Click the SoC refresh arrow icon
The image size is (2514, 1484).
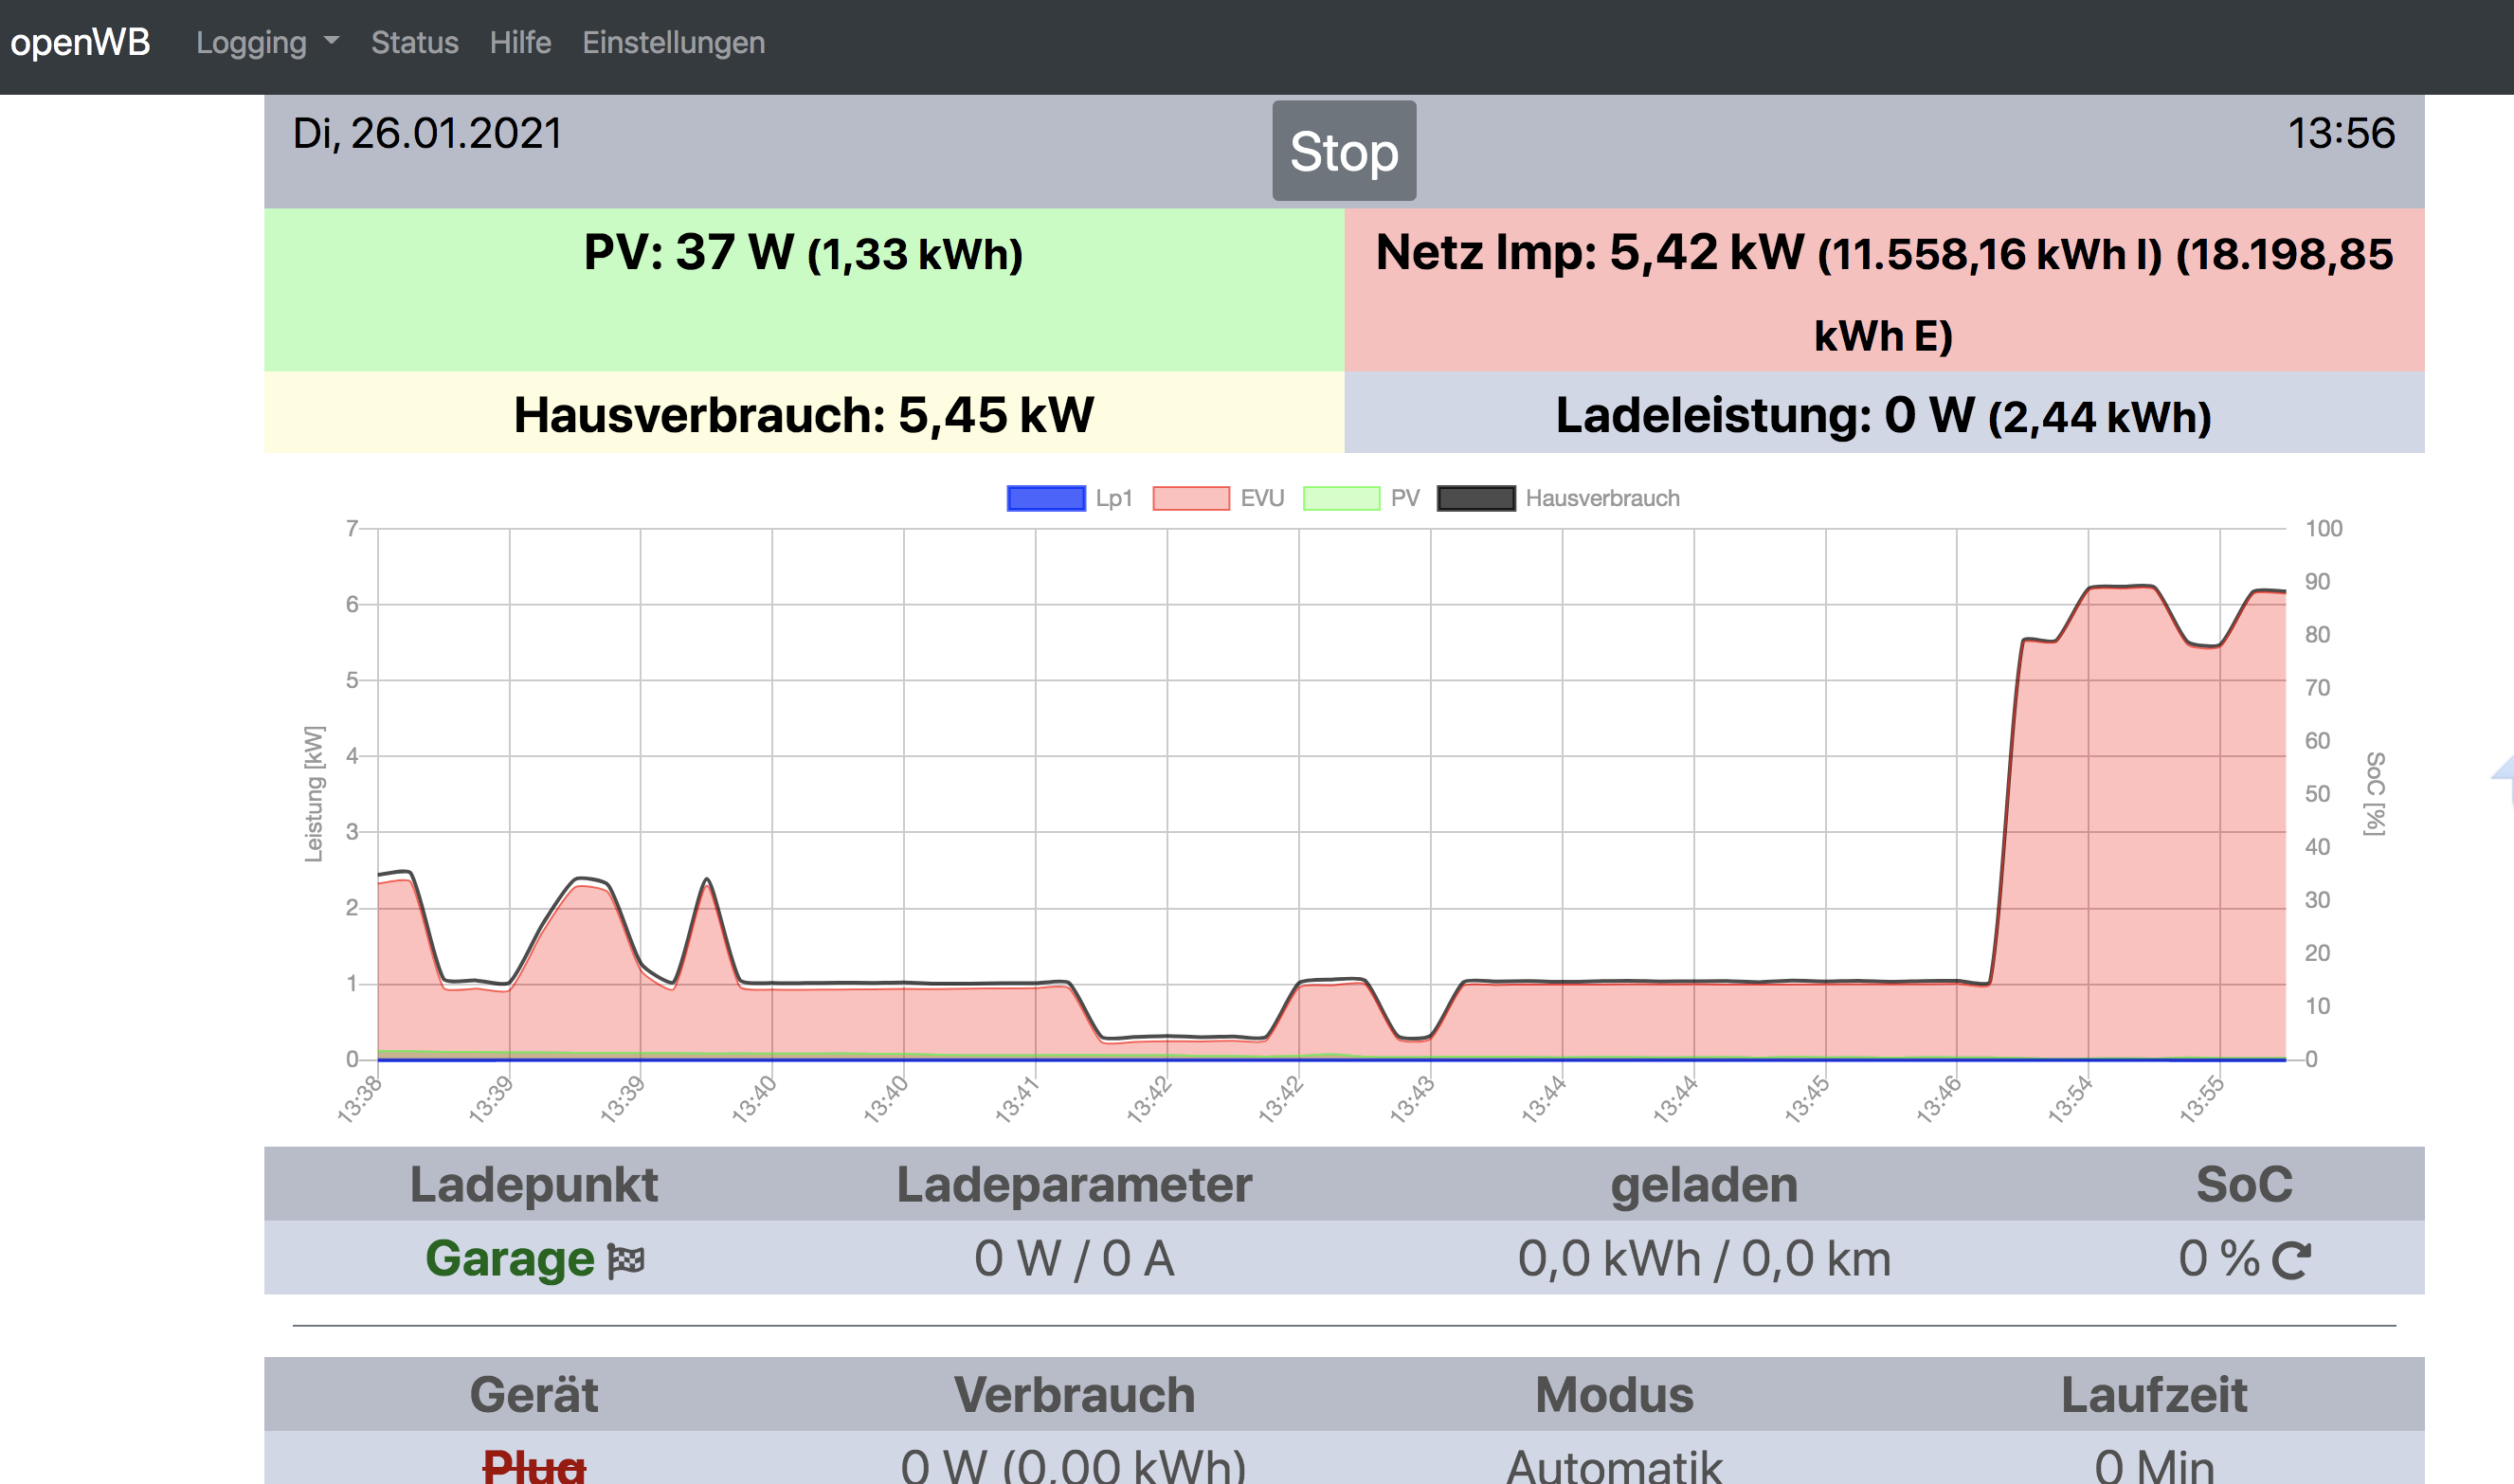[x=2291, y=1260]
